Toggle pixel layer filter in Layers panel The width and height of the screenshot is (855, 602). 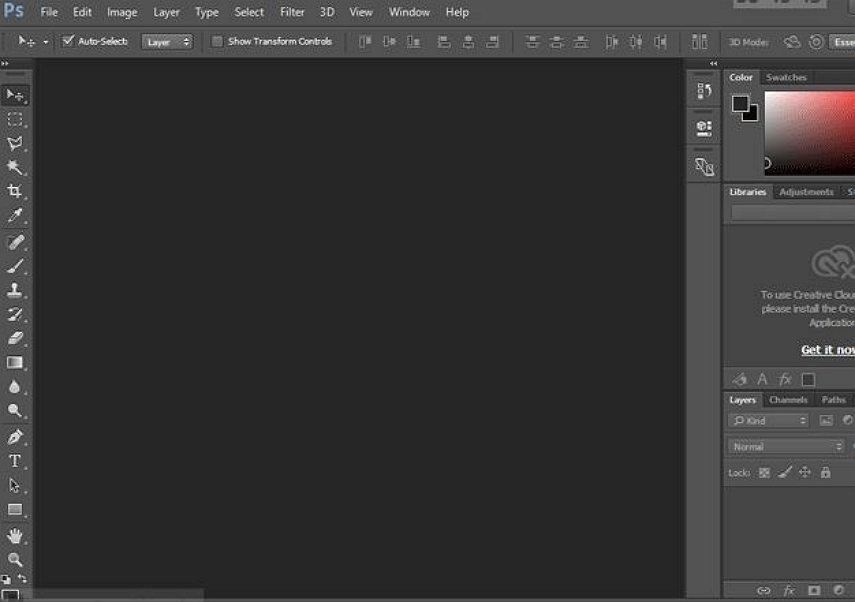pos(826,420)
